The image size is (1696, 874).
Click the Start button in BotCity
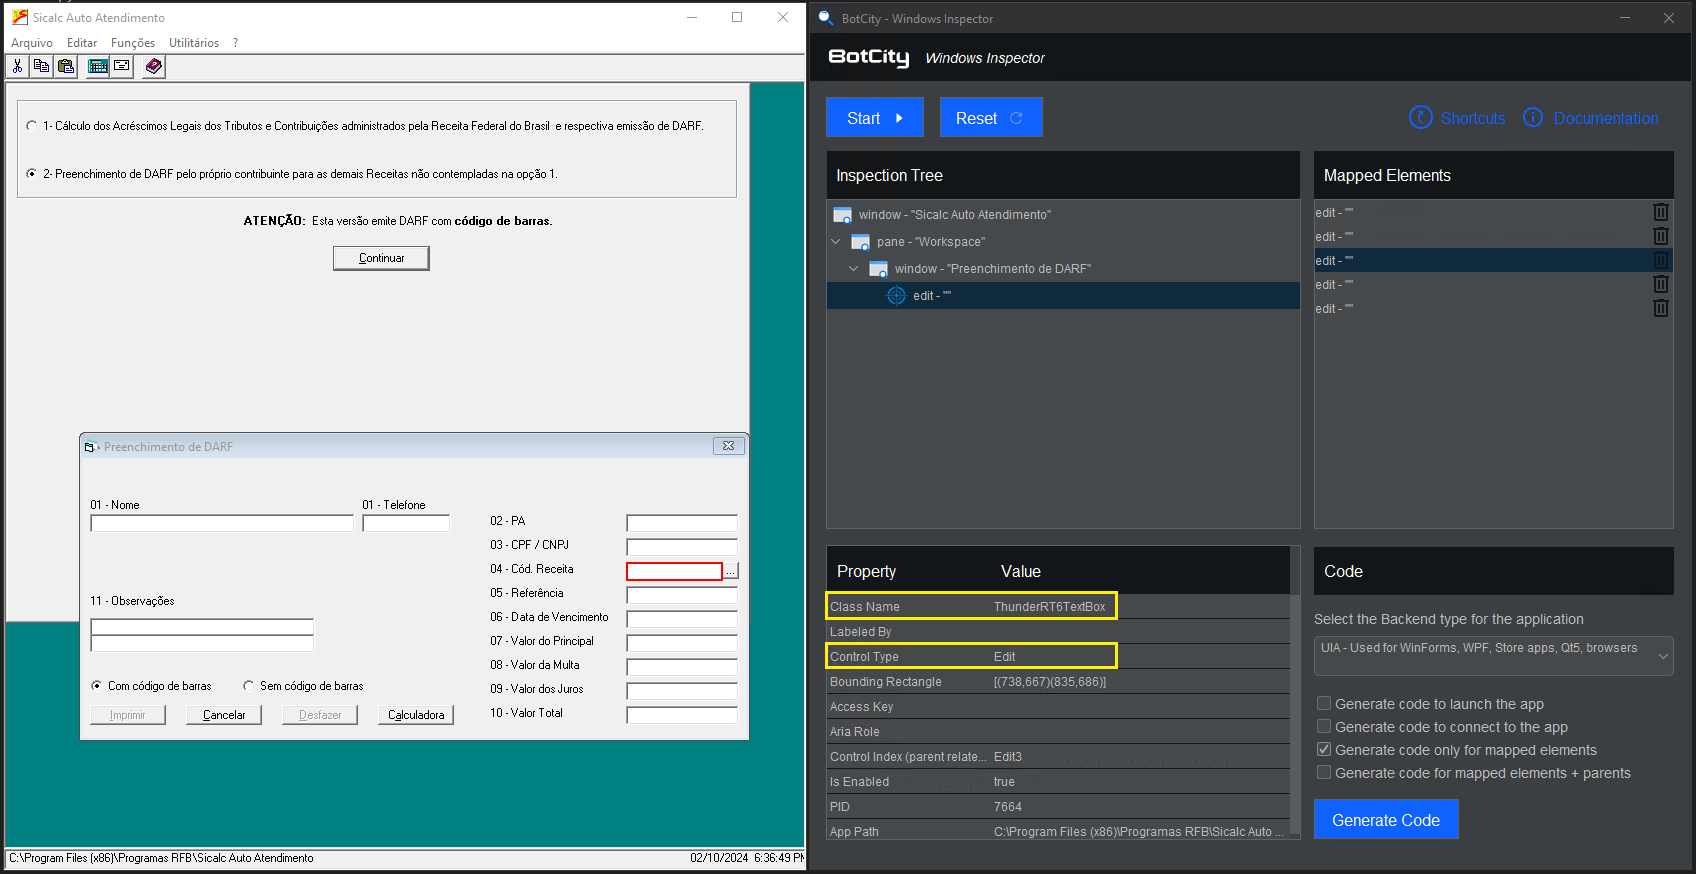point(875,117)
